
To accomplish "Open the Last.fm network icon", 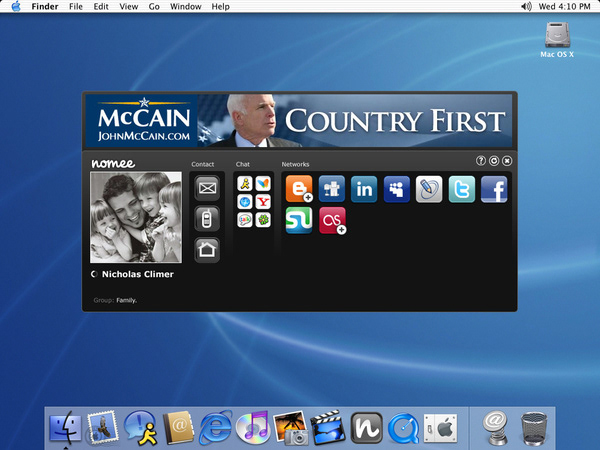I will tap(332, 220).
